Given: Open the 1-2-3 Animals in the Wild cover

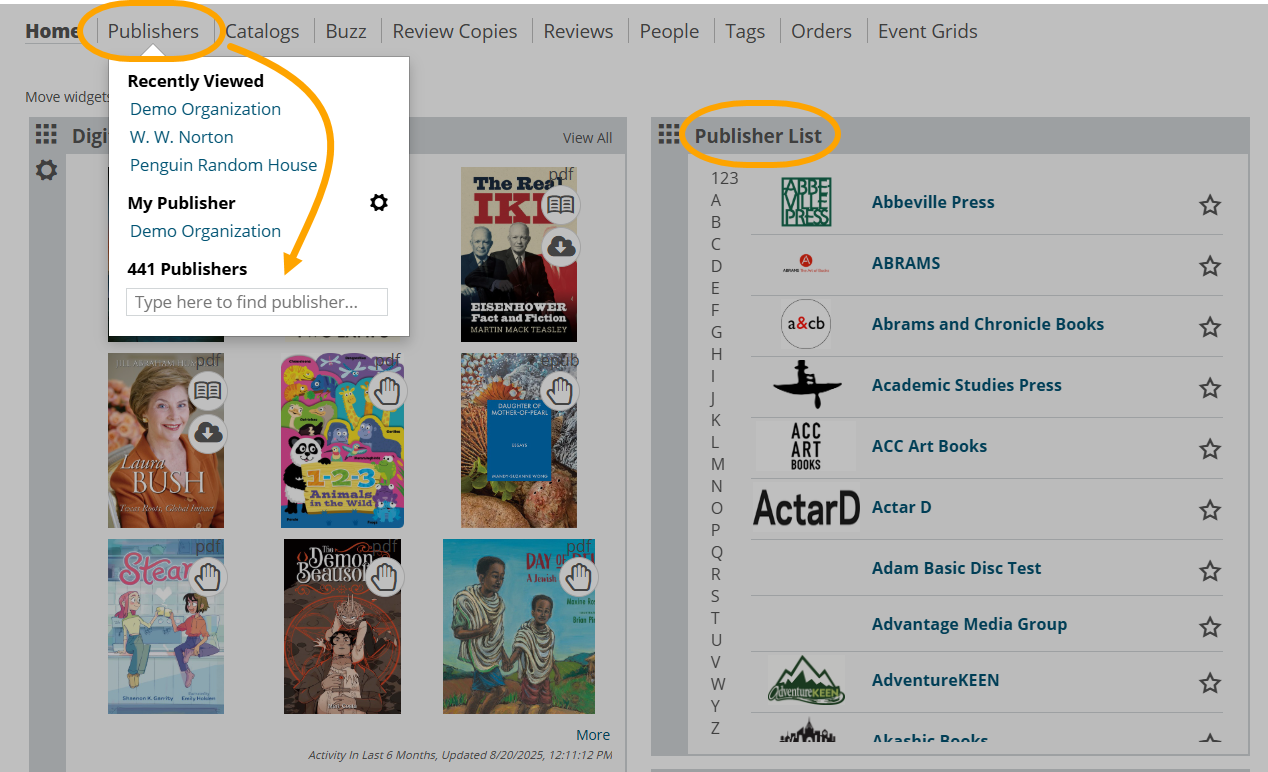Looking at the screenshot, I should click(x=343, y=440).
